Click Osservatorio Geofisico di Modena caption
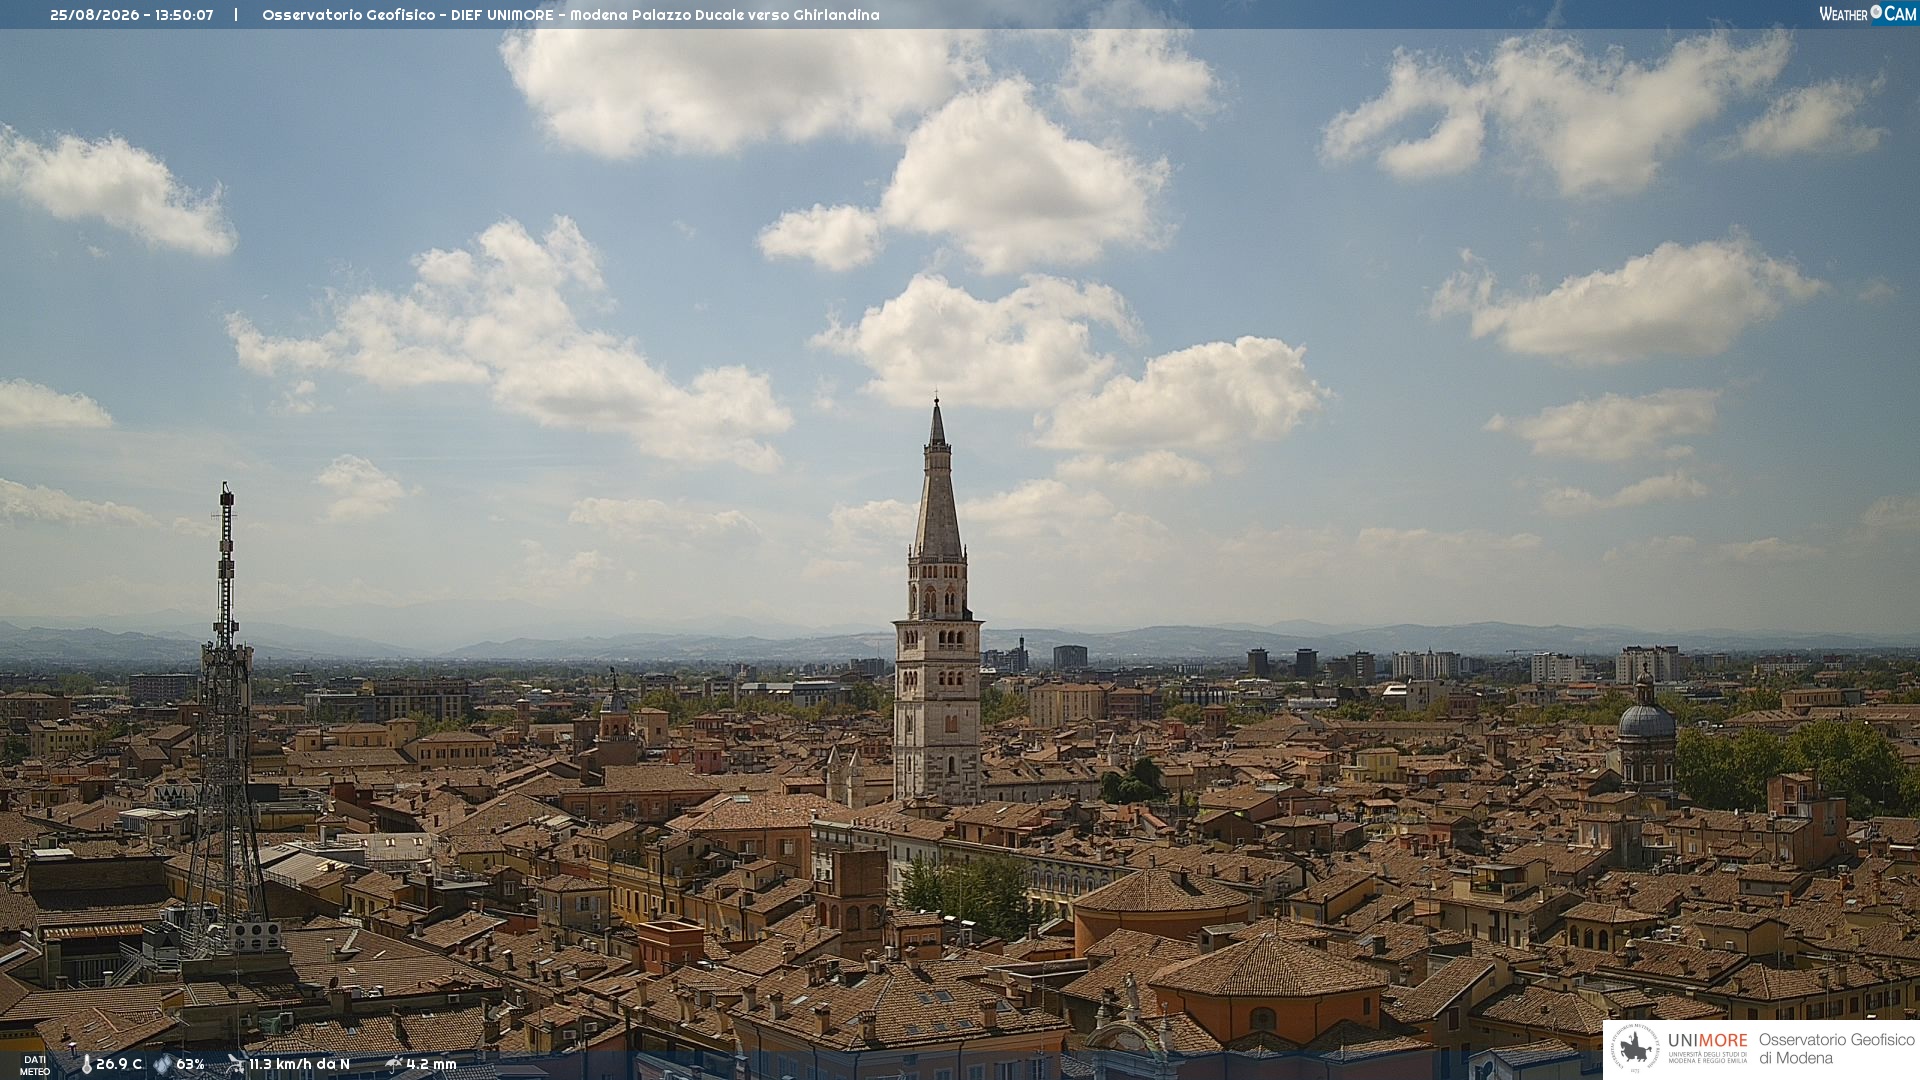This screenshot has width=1920, height=1080. click(x=1836, y=1049)
